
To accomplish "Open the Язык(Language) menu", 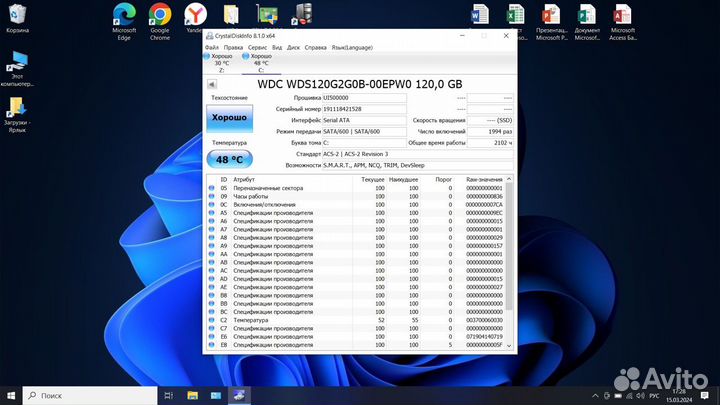I will click(x=352, y=47).
